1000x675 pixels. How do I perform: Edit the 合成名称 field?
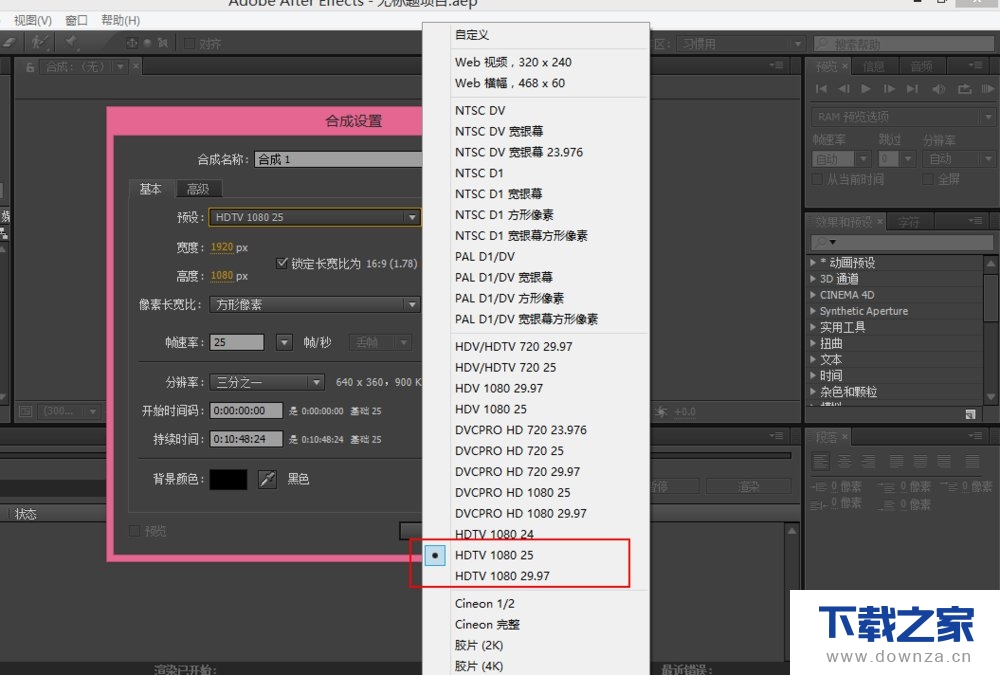pos(338,159)
